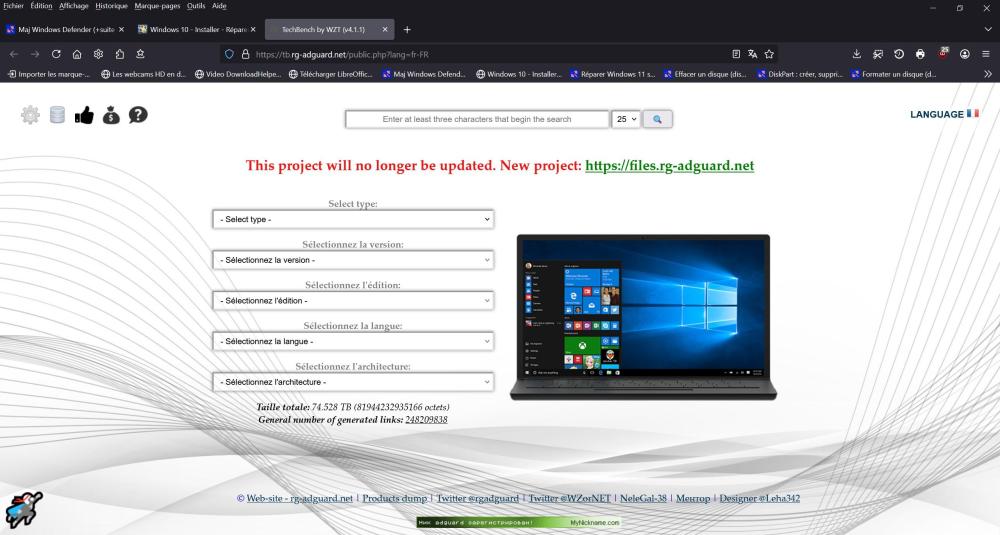Viewport: 1000px width, 535px height.
Task: Open the Sélectionnez la version dropdown
Action: click(x=353, y=260)
